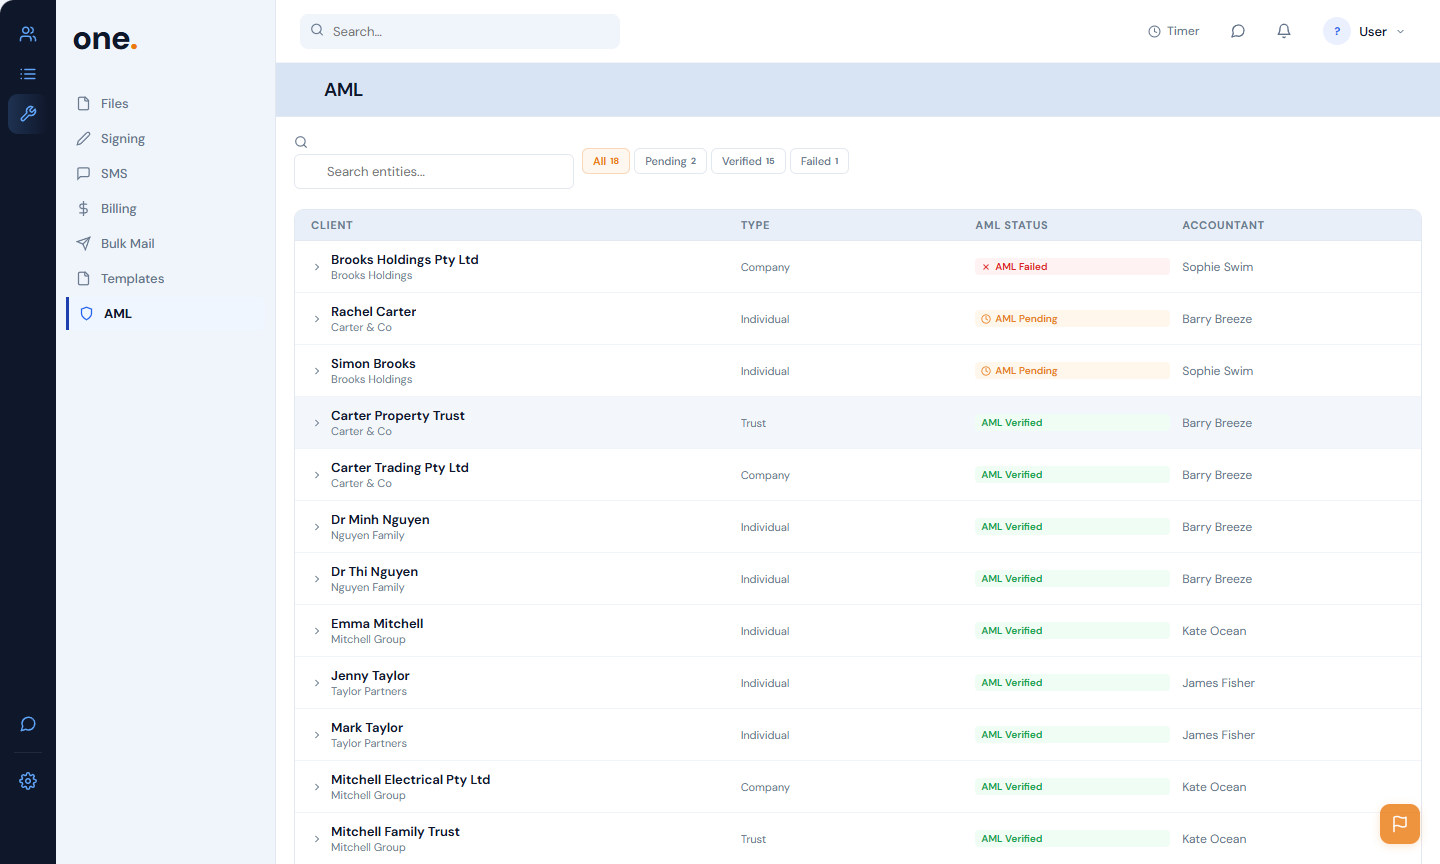Click the Signing pen icon

point(84,138)
